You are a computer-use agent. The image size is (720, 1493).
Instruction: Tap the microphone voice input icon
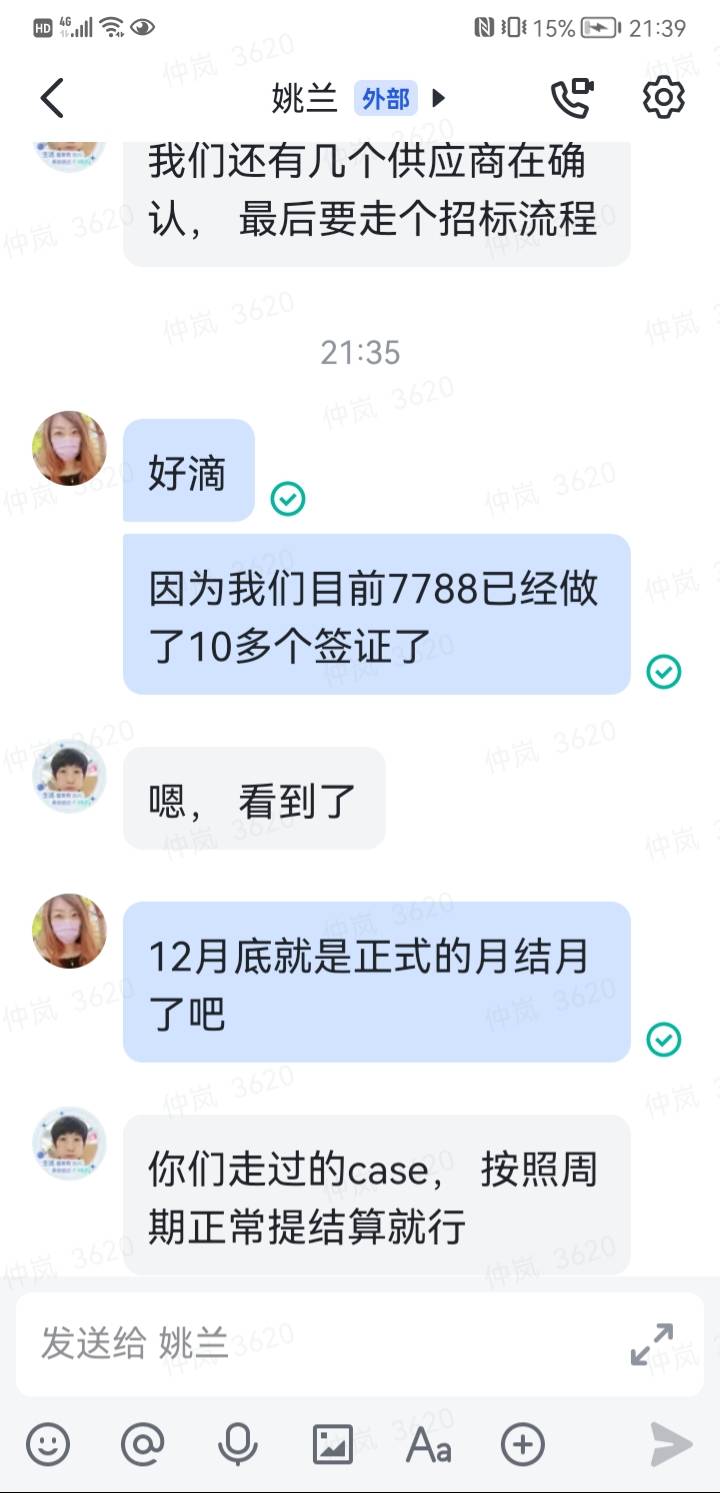point(237,1444)
